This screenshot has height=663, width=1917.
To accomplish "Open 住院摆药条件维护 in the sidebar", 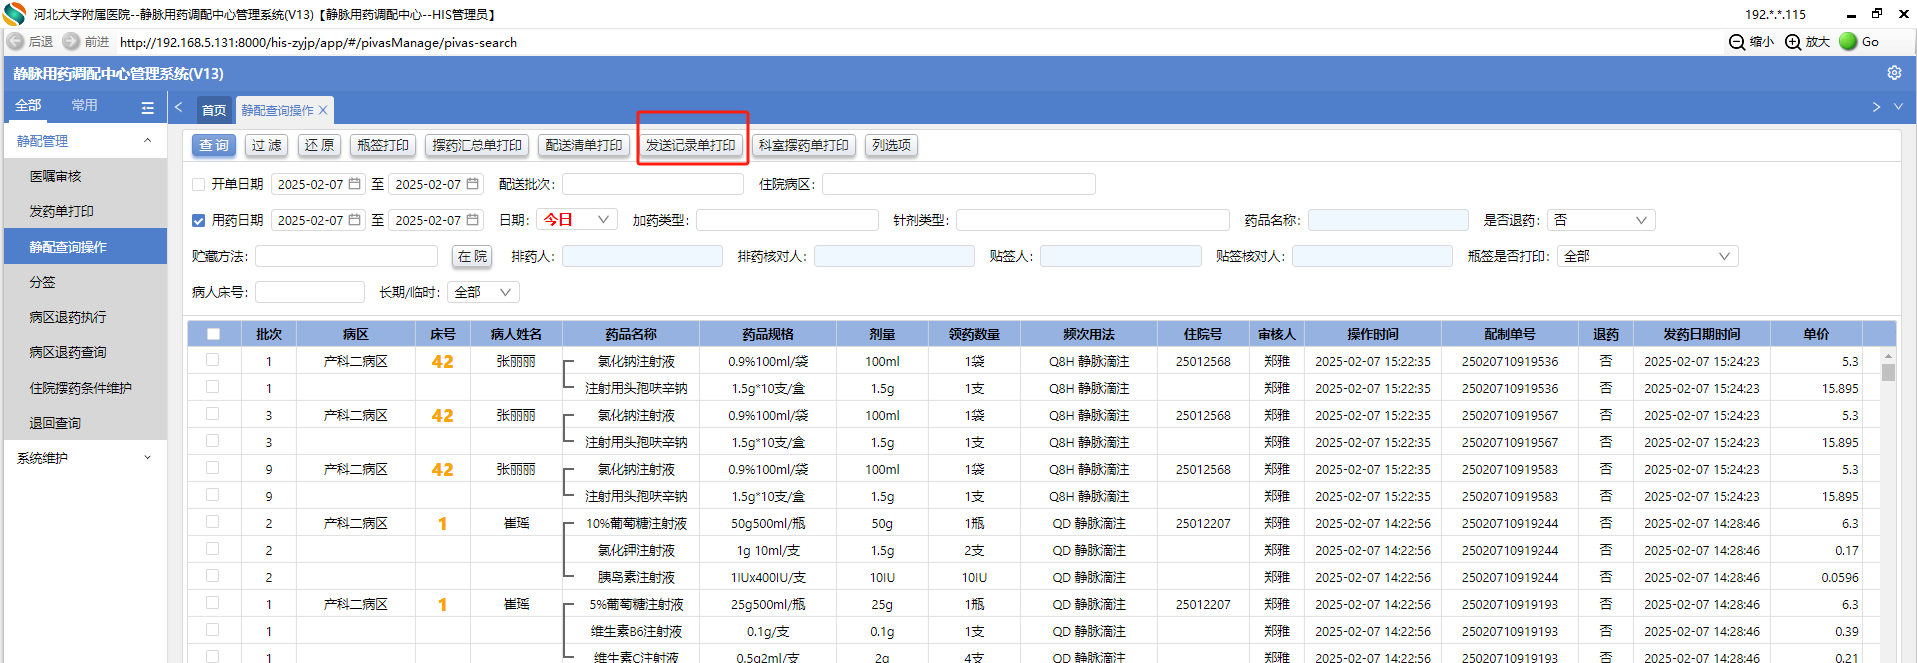I will pos(85,388).
